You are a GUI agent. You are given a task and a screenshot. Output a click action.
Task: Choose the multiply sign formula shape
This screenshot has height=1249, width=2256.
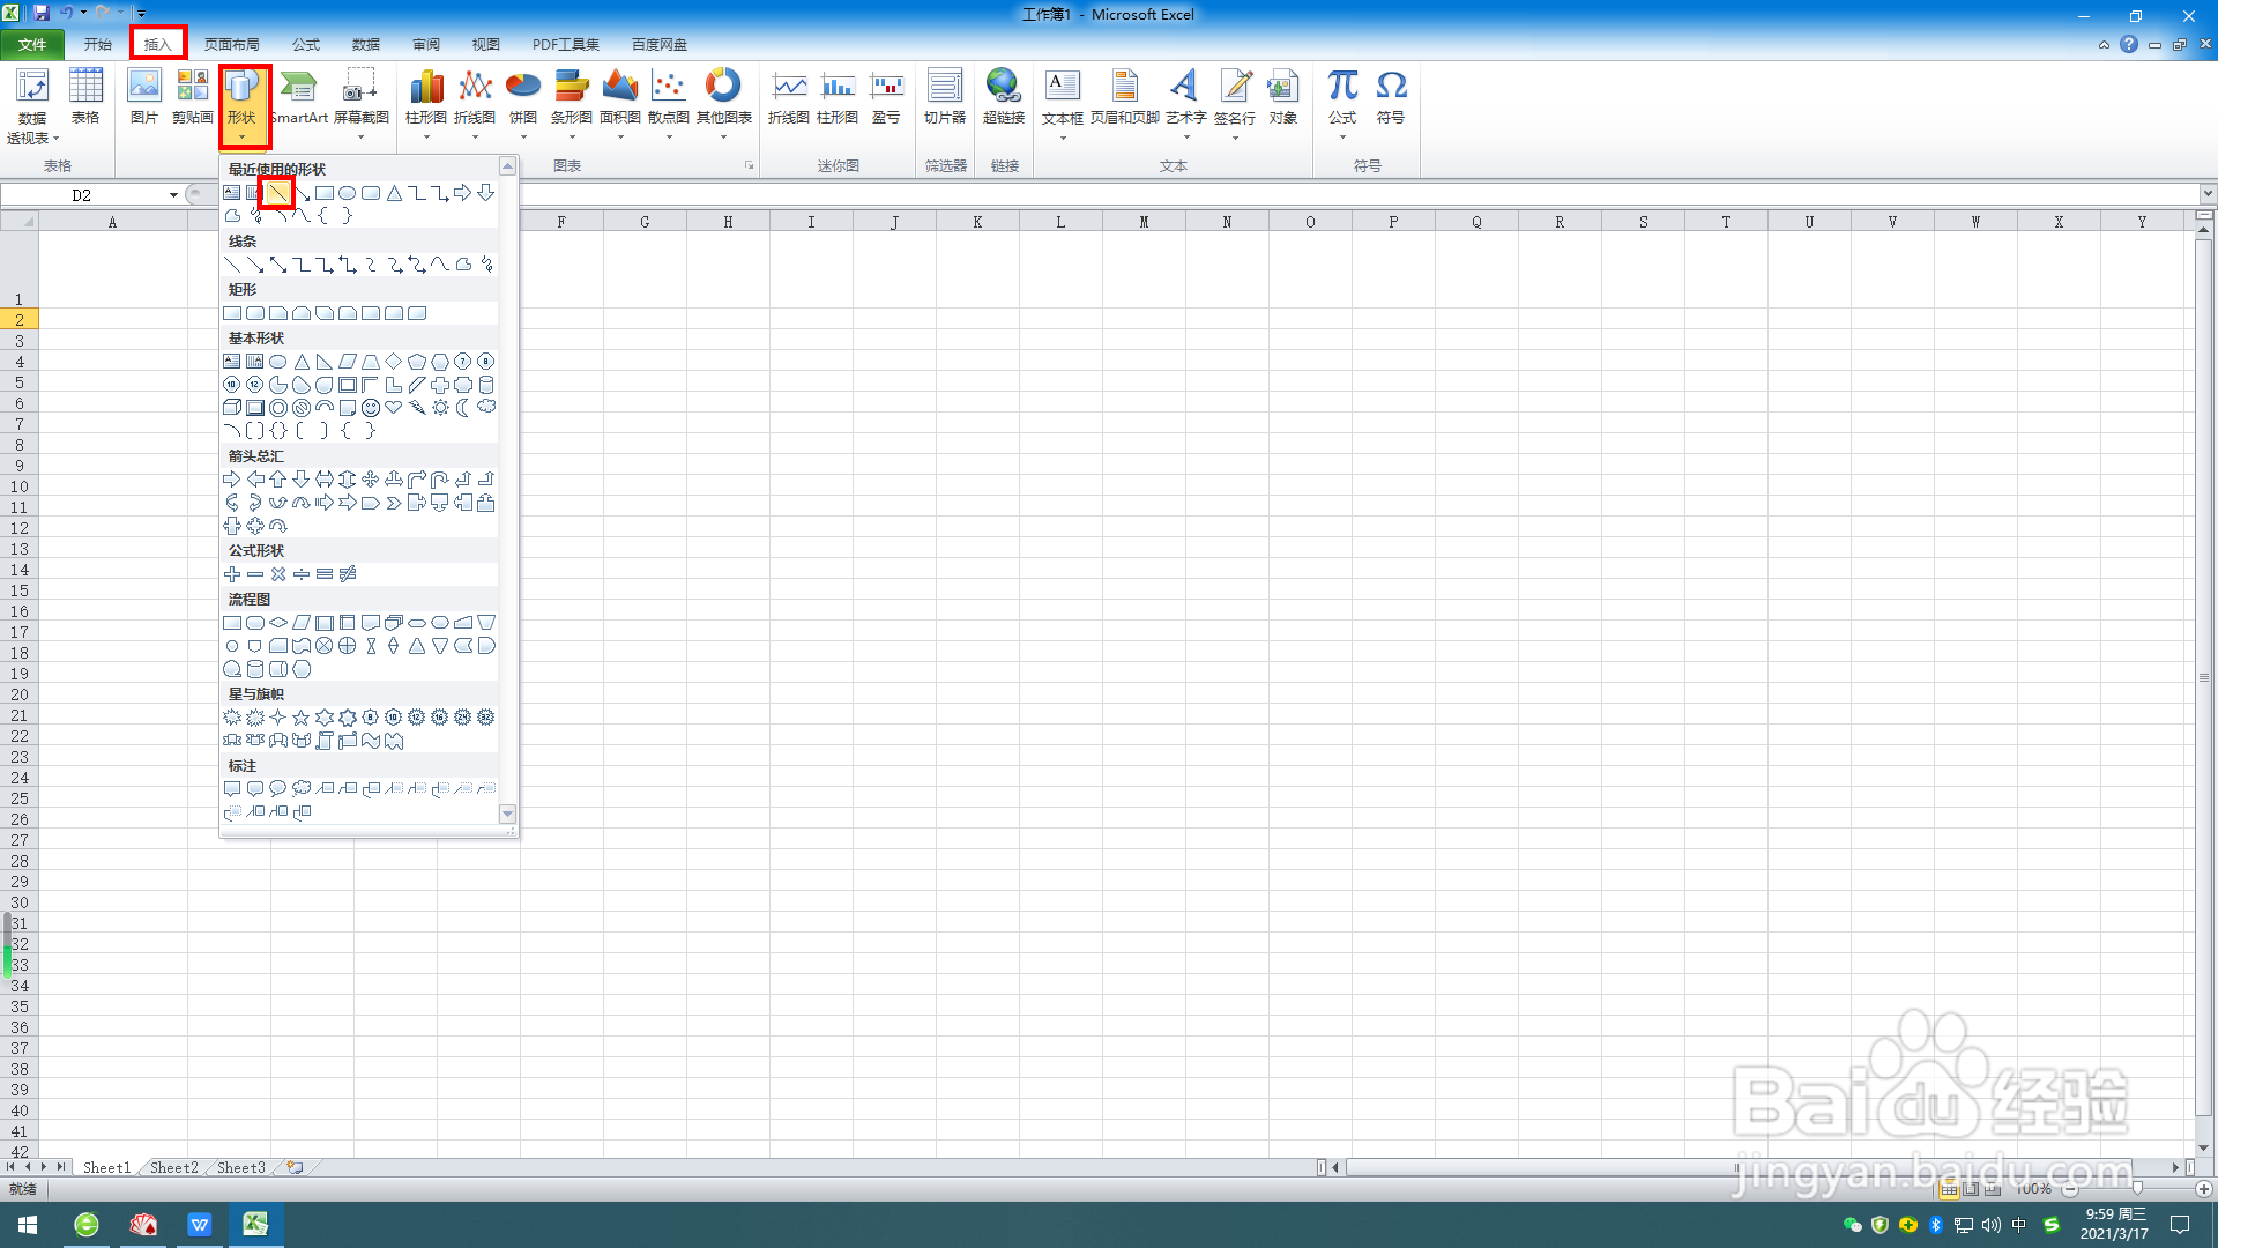coord(278,574)
